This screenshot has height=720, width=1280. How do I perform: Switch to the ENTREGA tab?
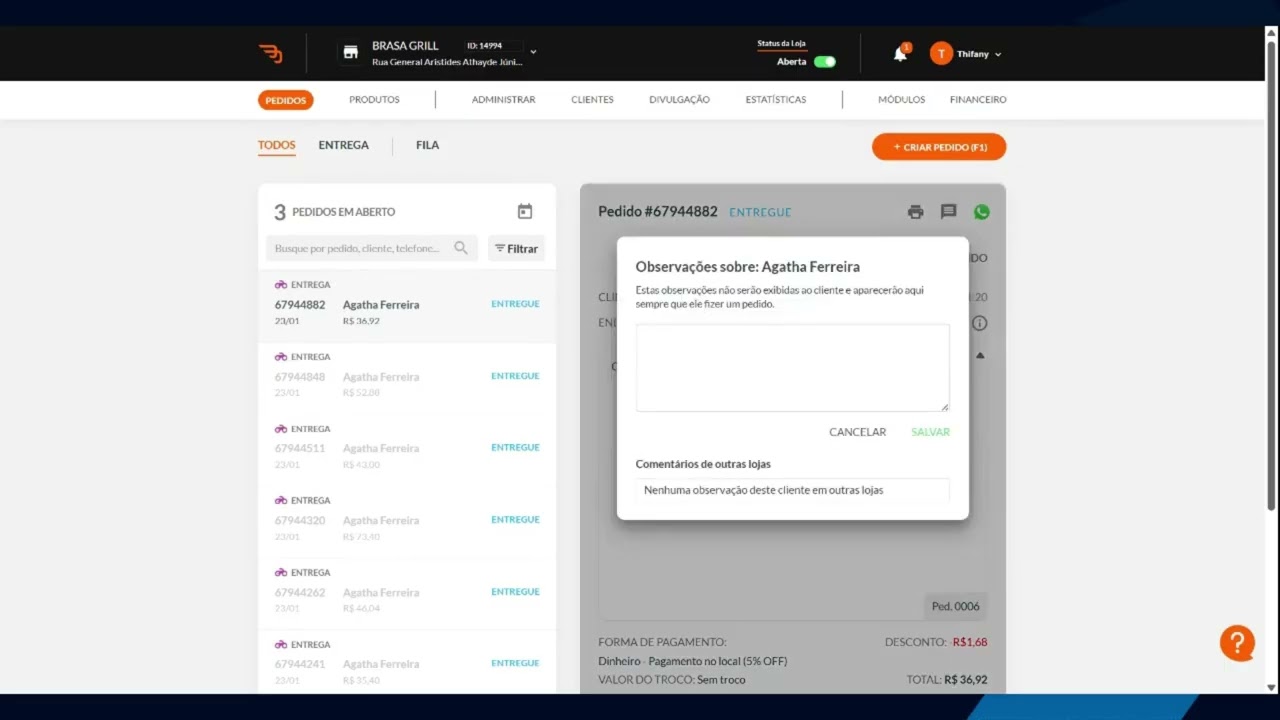click(344, 145)
